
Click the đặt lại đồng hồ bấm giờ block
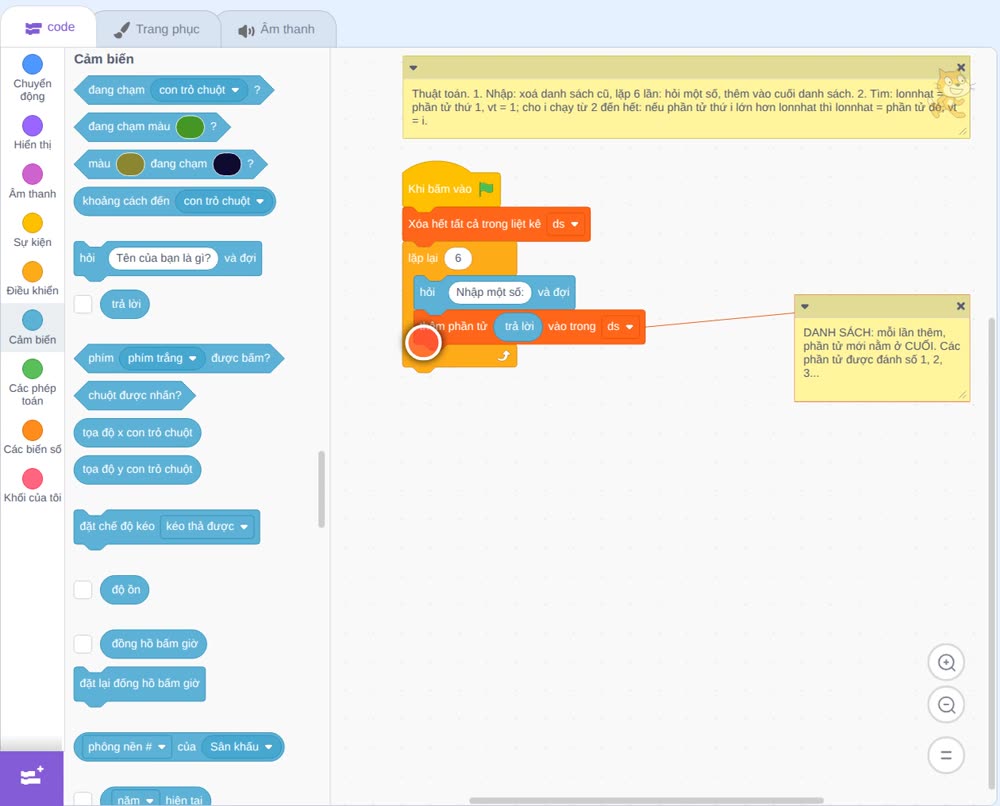[x=140, y=684]
